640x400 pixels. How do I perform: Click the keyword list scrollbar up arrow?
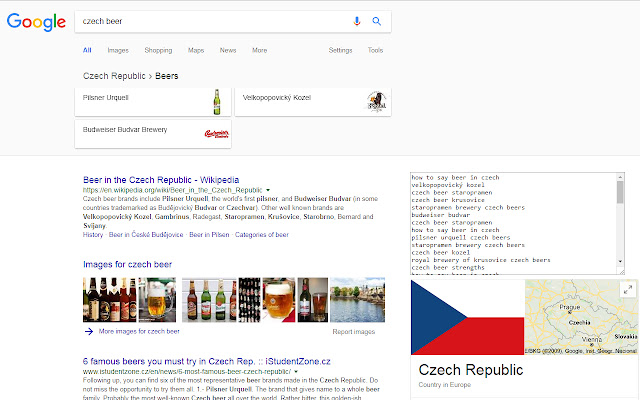tap(620, 177)
